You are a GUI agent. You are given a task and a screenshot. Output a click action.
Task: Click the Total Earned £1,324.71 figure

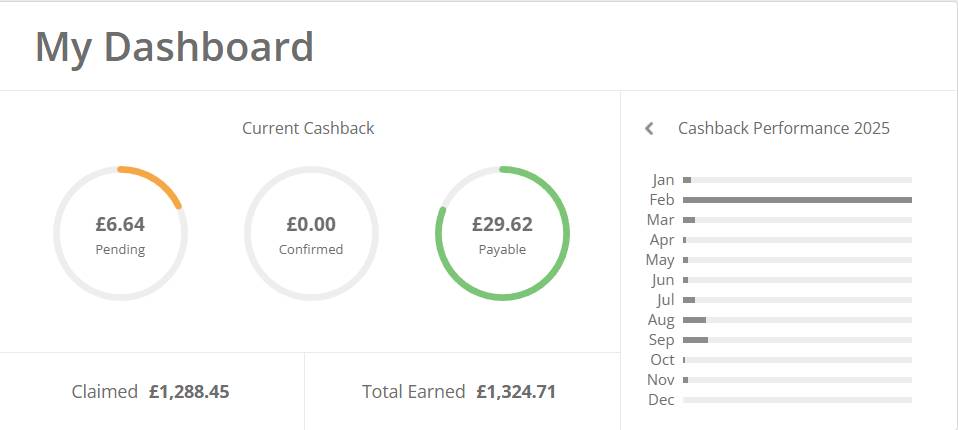click(515, 392)
